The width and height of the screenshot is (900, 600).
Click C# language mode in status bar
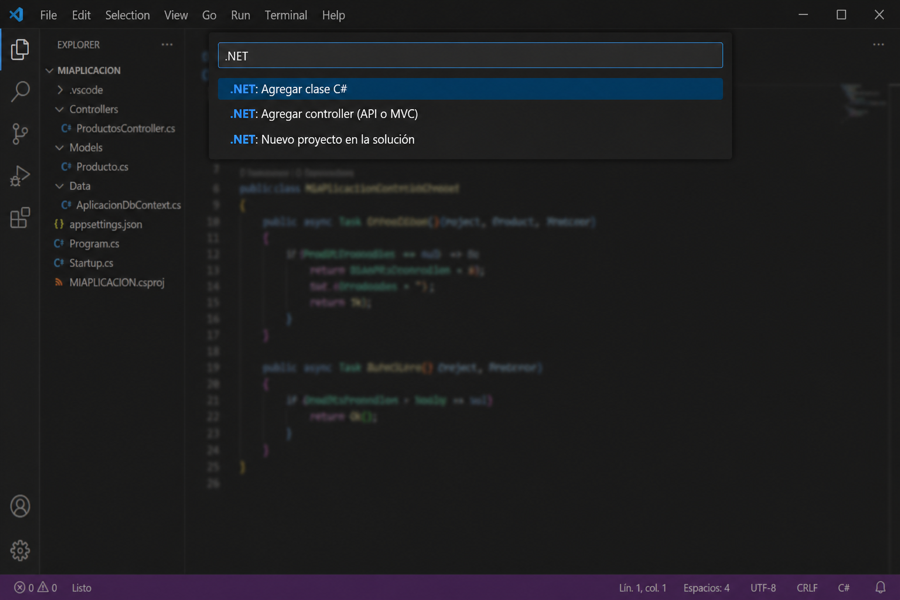[844, 587]
